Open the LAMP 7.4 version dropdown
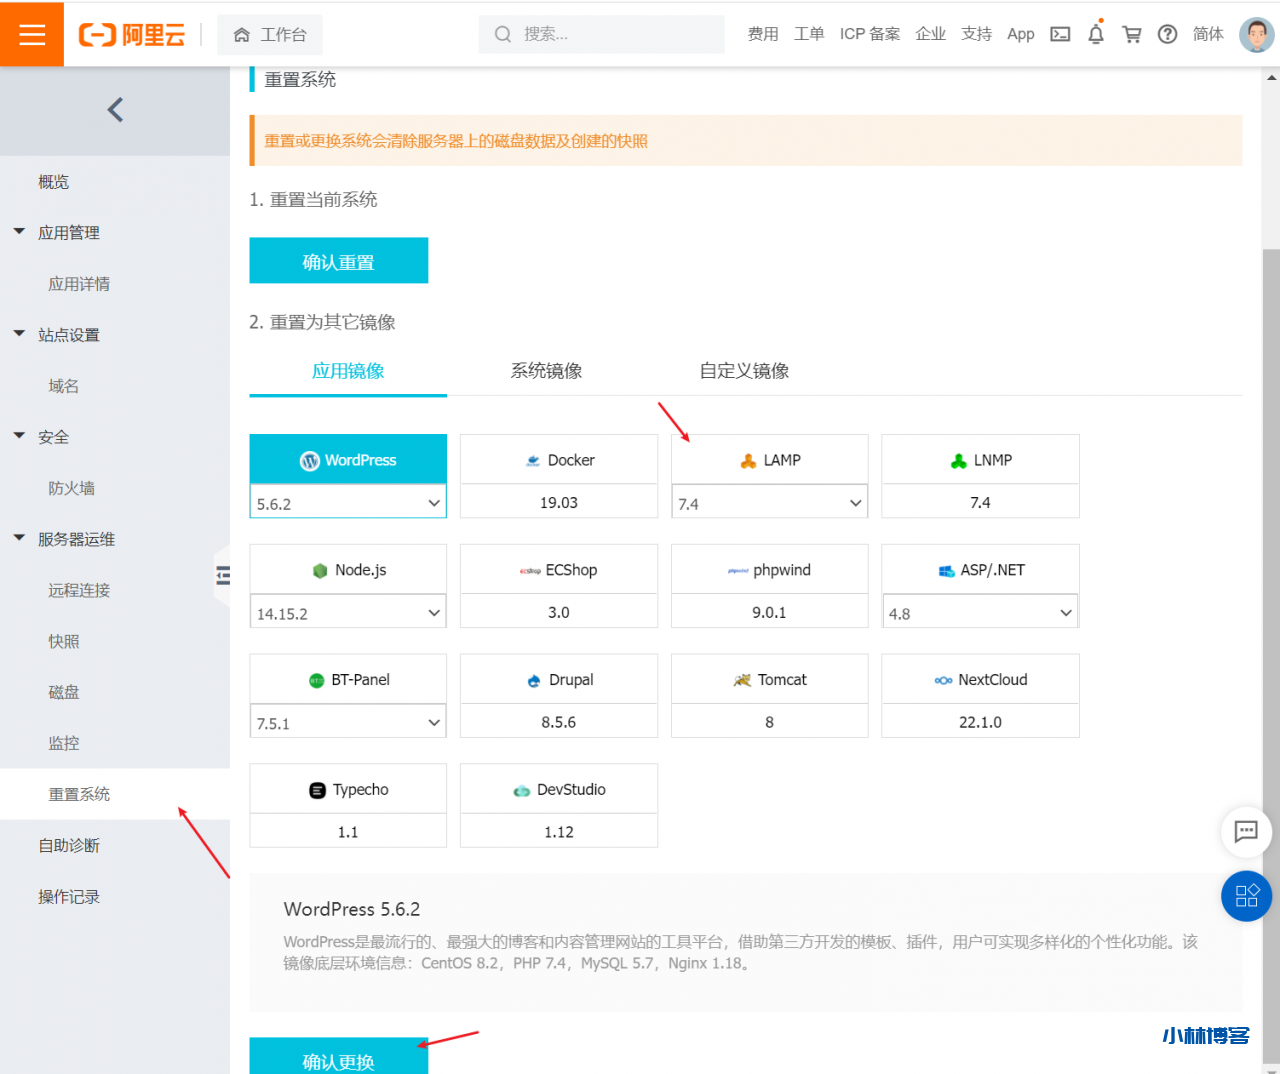The width and height of the screenshot is (1280, 1074). [770, 502]
